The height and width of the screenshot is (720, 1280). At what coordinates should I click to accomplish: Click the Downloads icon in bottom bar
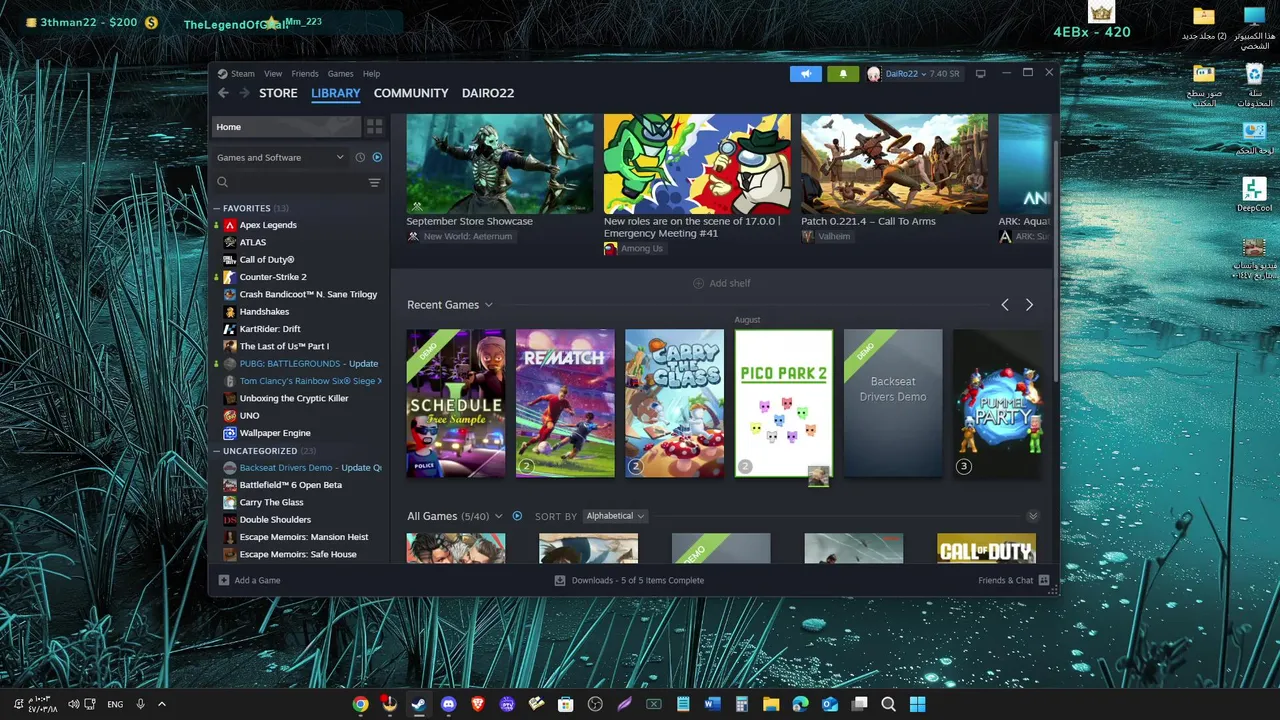coord(560,580)
